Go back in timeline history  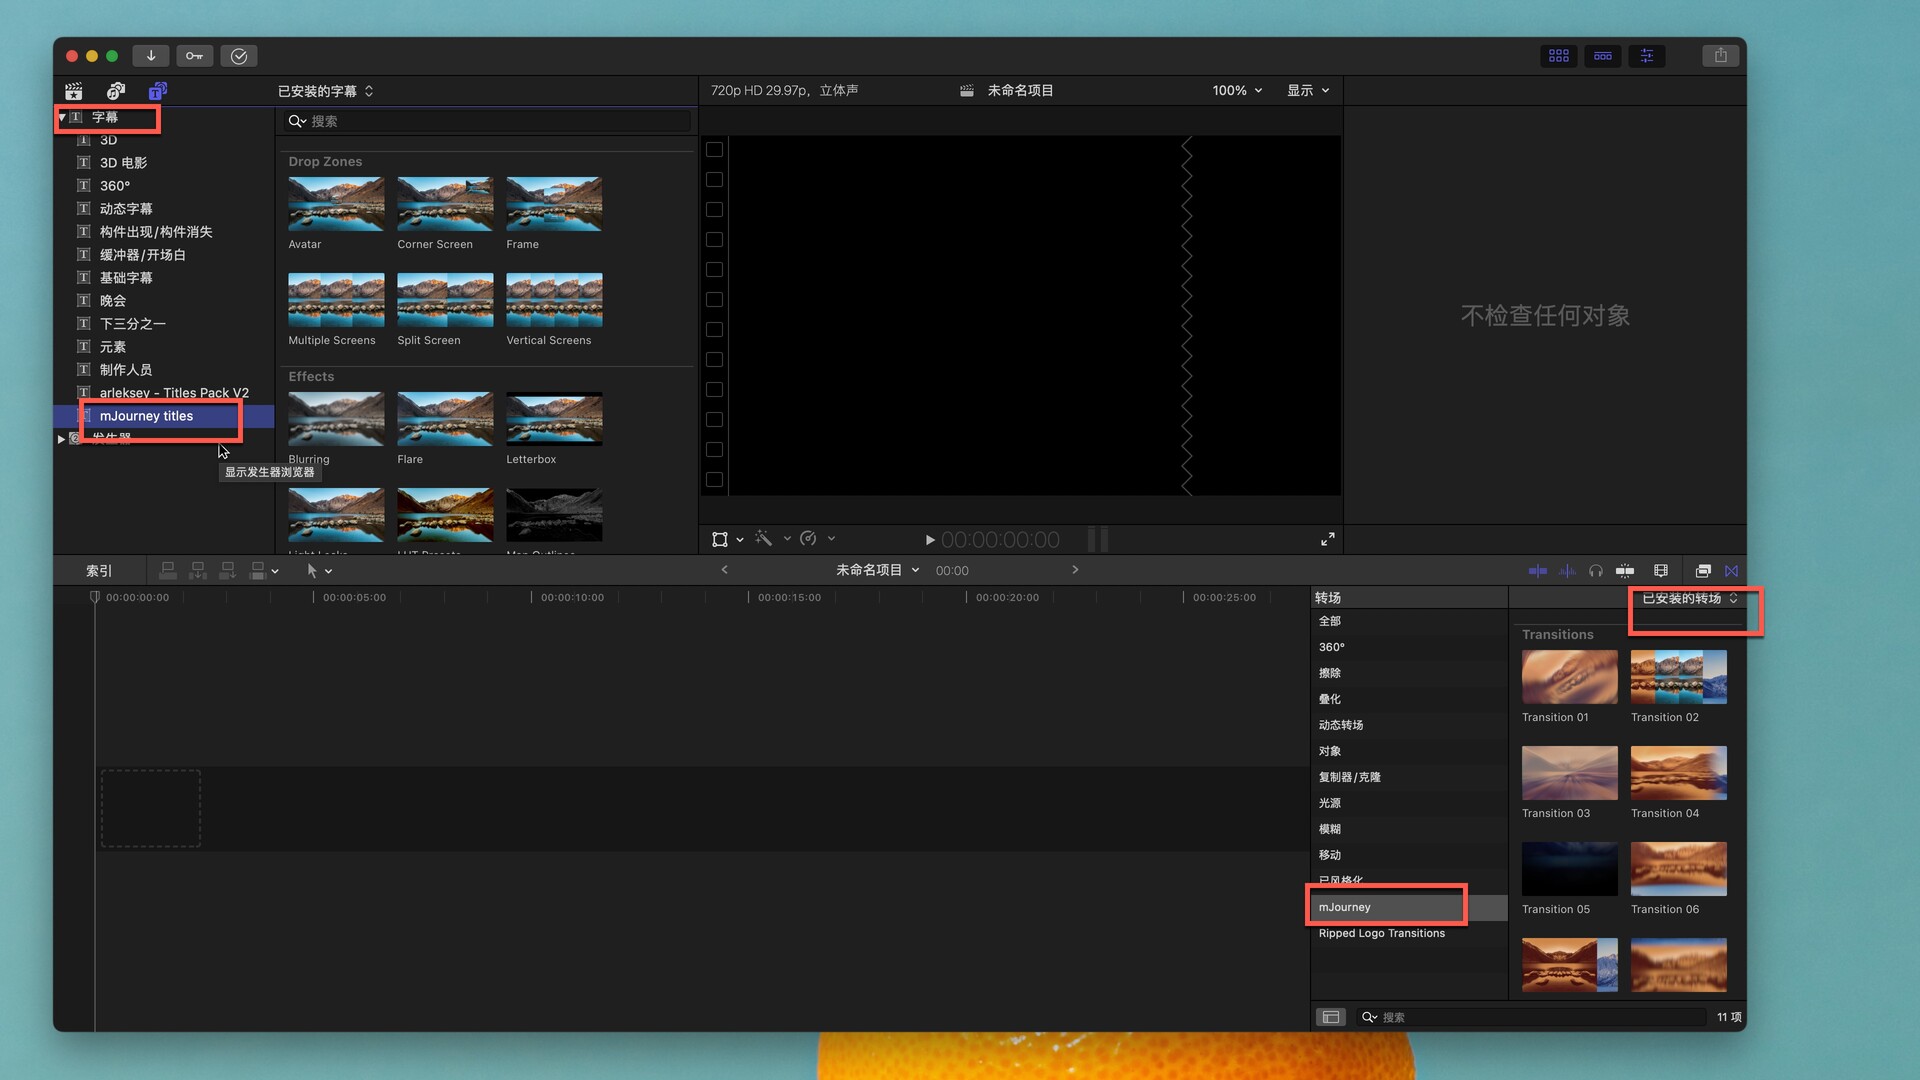(x=725, y=570)
